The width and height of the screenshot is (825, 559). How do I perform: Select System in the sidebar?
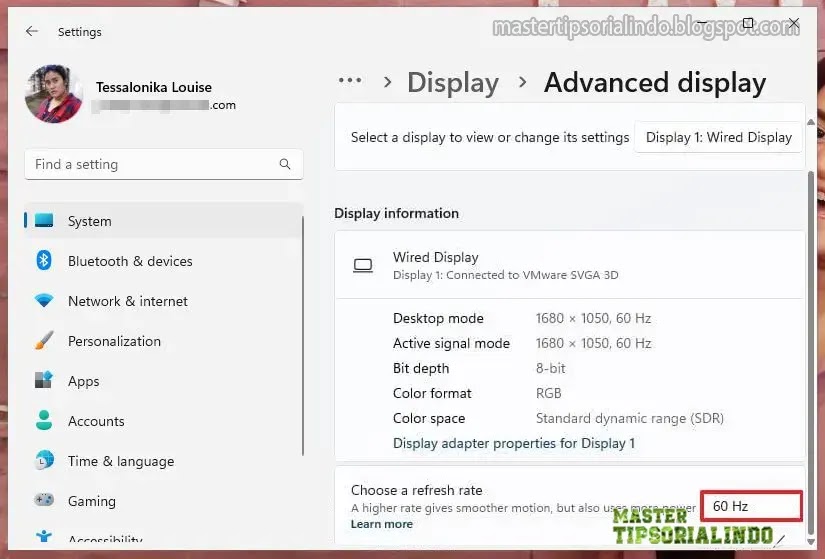tap(164, 221)
